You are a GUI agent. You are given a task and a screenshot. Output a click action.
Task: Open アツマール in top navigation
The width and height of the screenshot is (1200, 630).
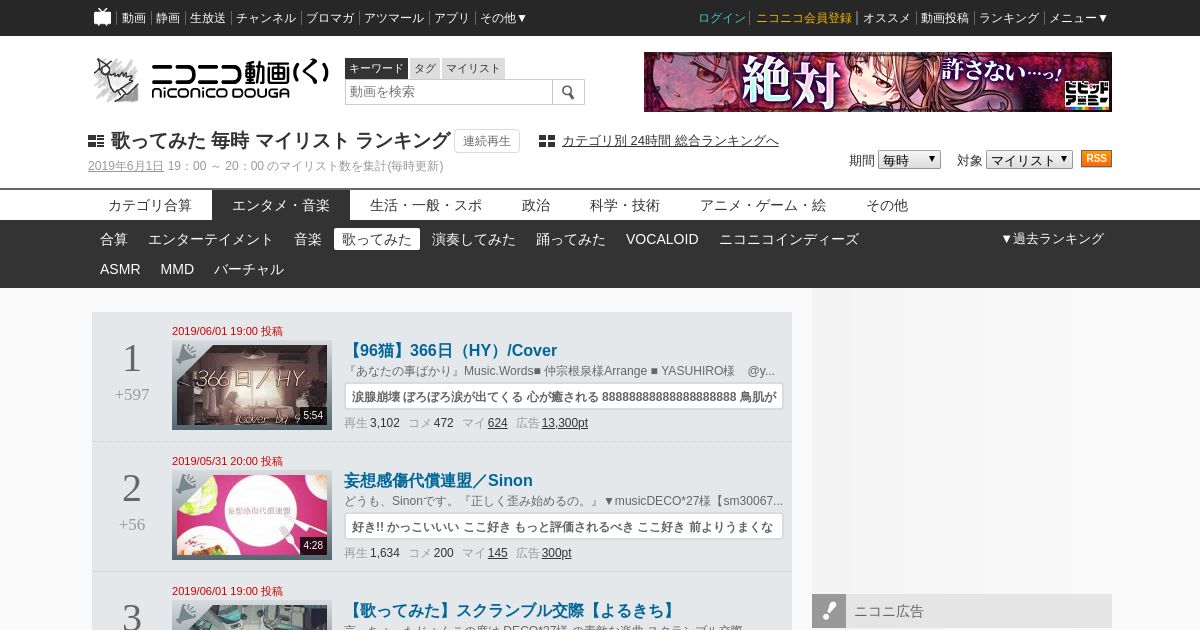coord(394,18)
